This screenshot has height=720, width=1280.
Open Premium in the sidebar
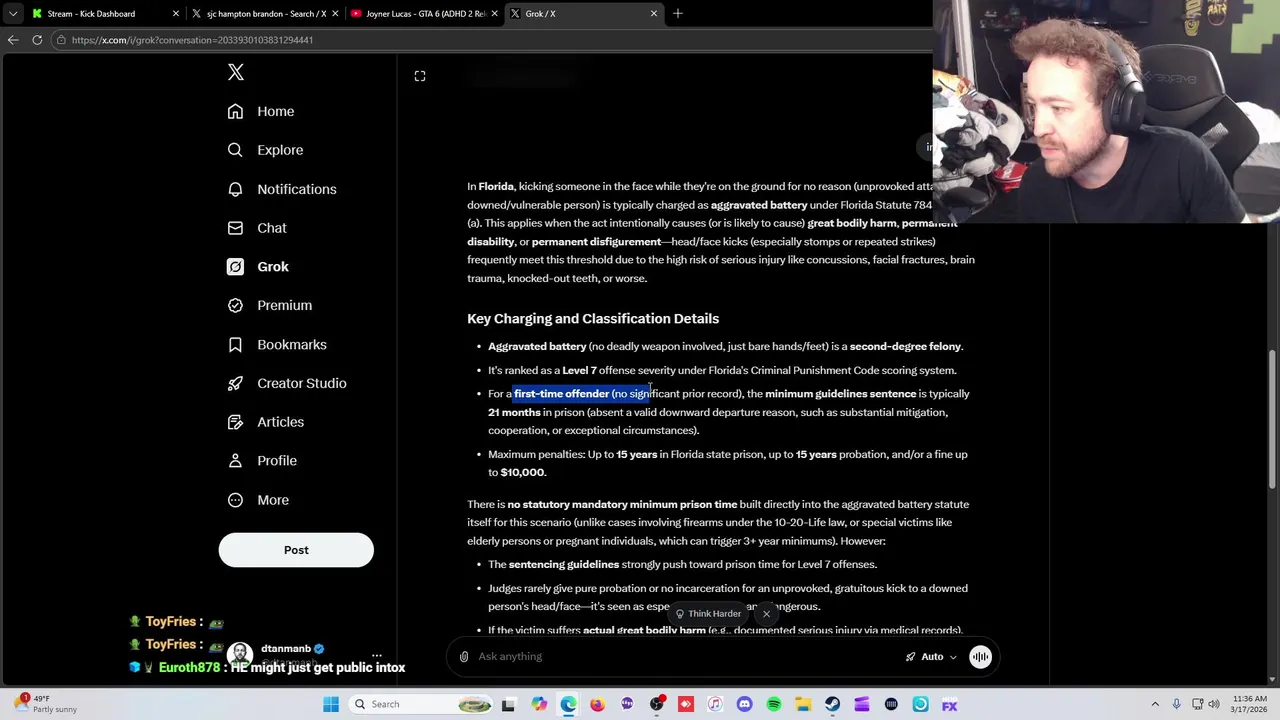click(270, 305)
